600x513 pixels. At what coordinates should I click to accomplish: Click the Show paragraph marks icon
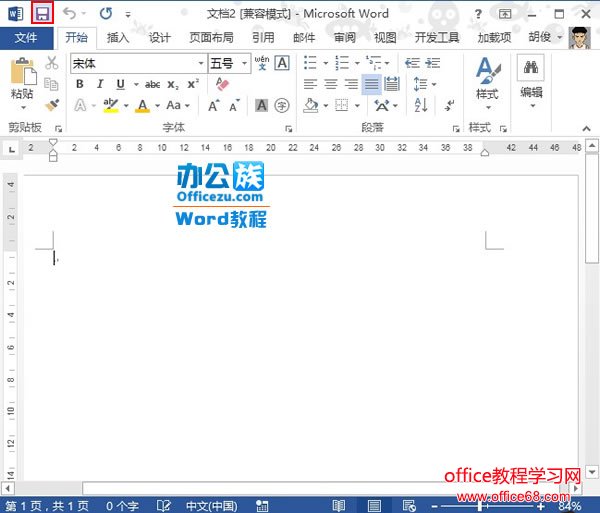click(450, 105)
